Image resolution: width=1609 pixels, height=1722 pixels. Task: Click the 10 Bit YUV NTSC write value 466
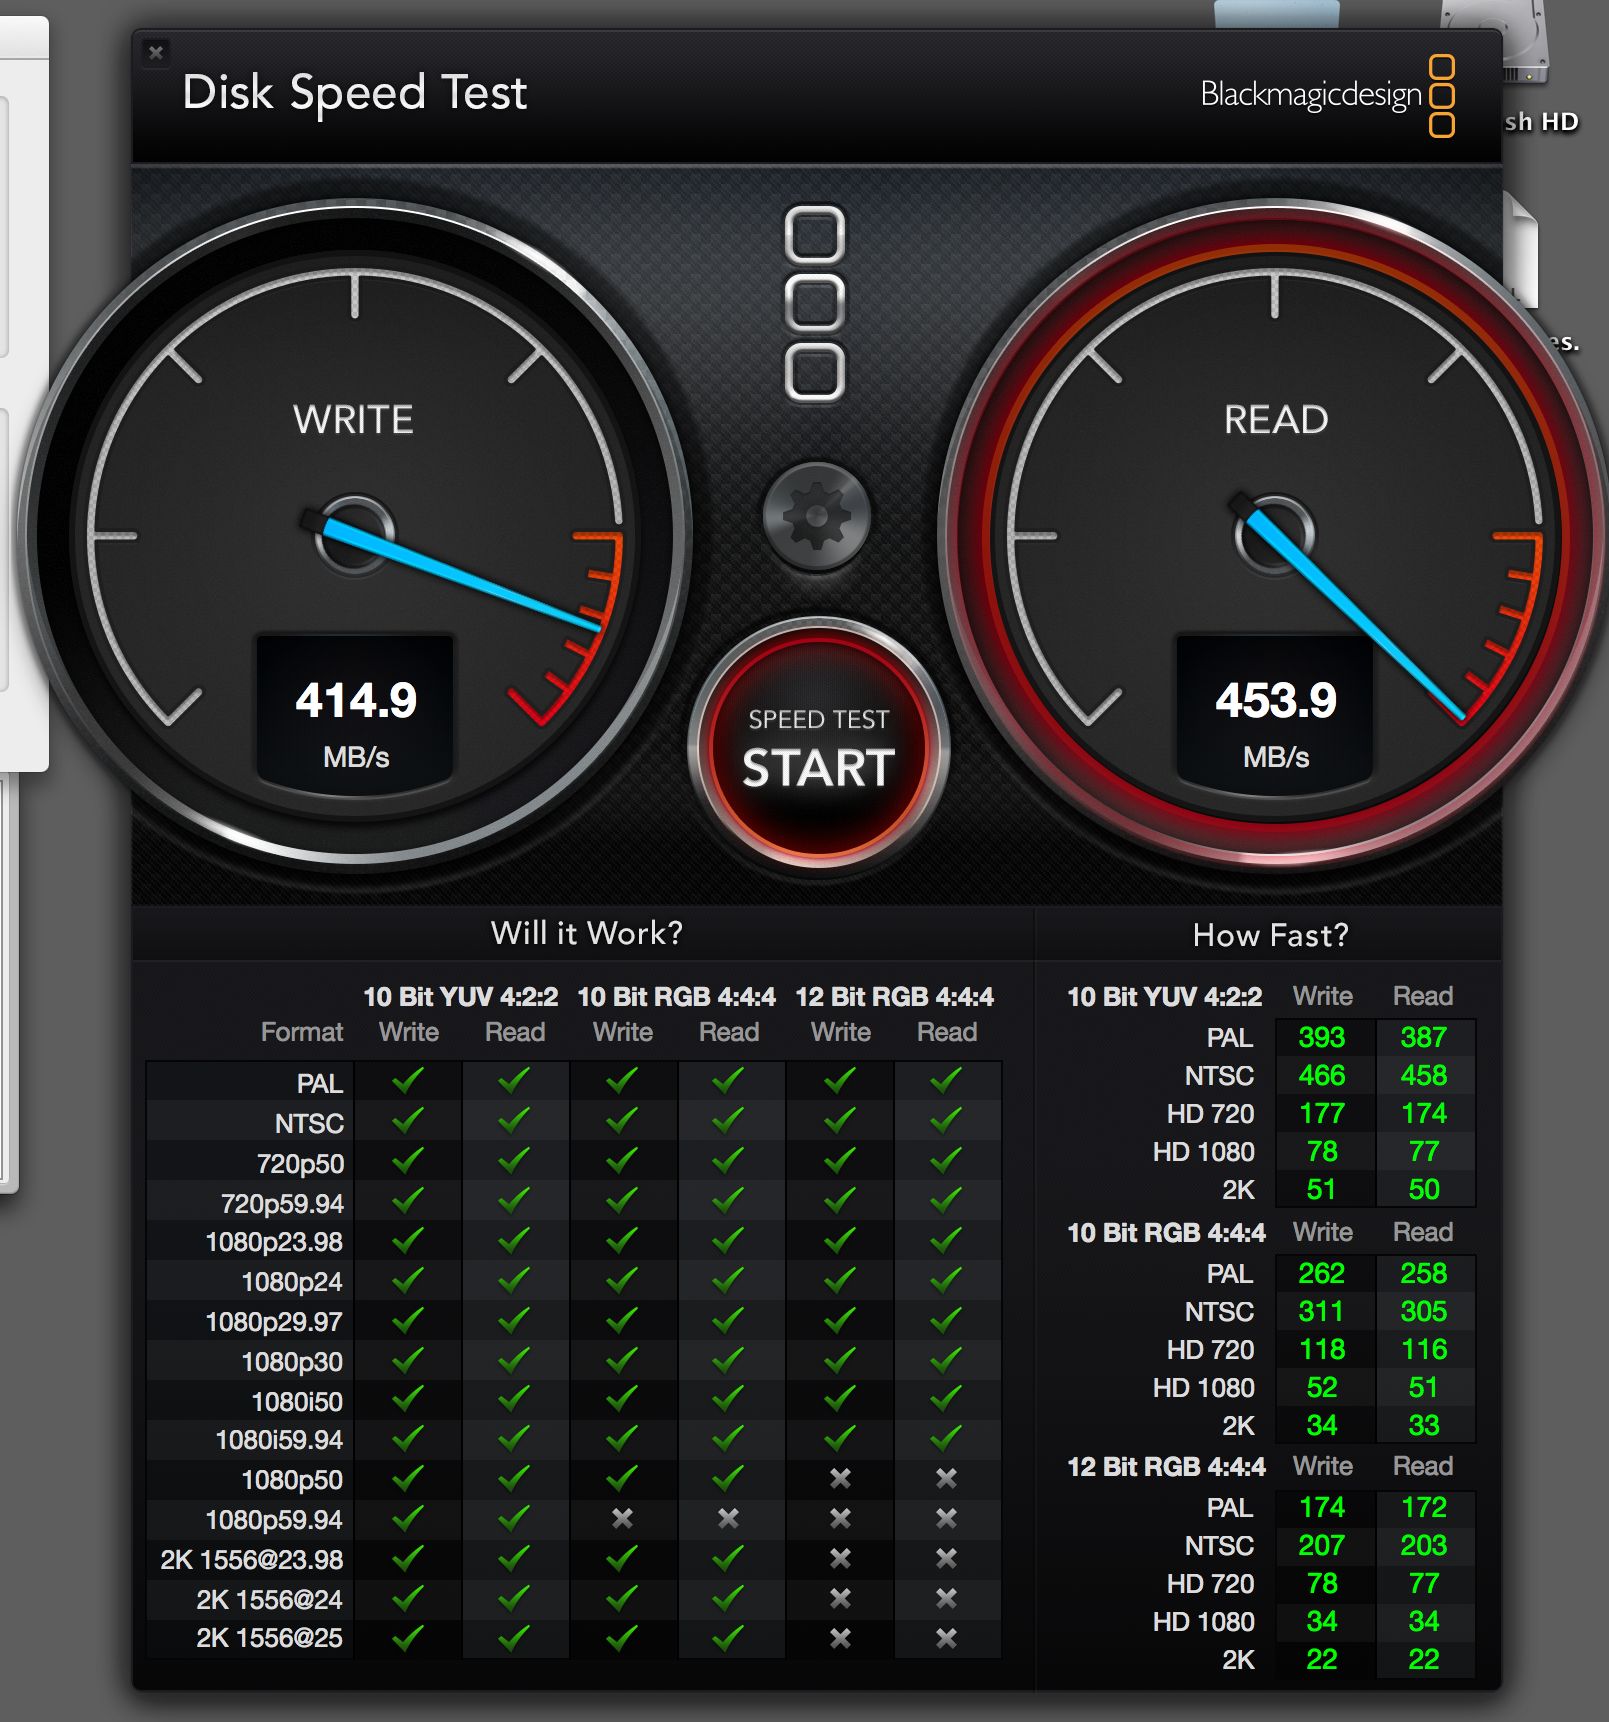[x=1321, y=1076]
